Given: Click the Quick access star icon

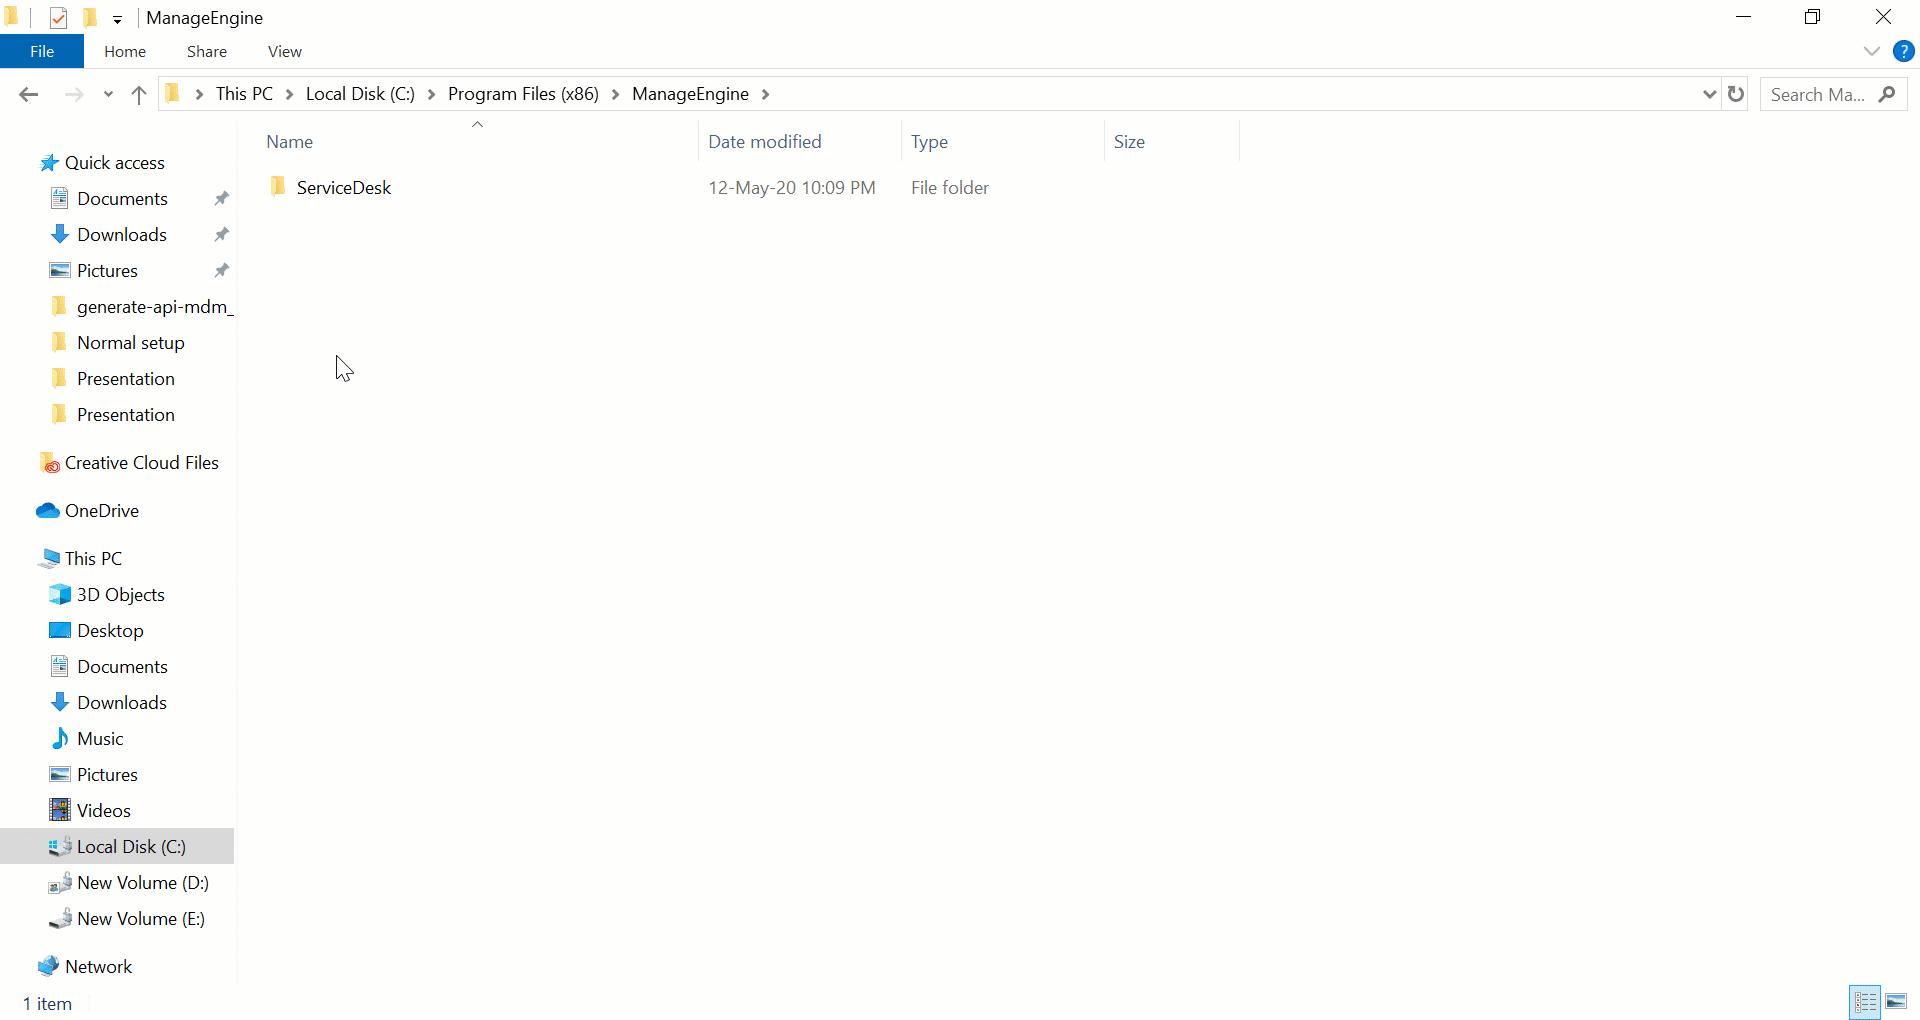Looking at the screenshot, I should tap(49, 163).
